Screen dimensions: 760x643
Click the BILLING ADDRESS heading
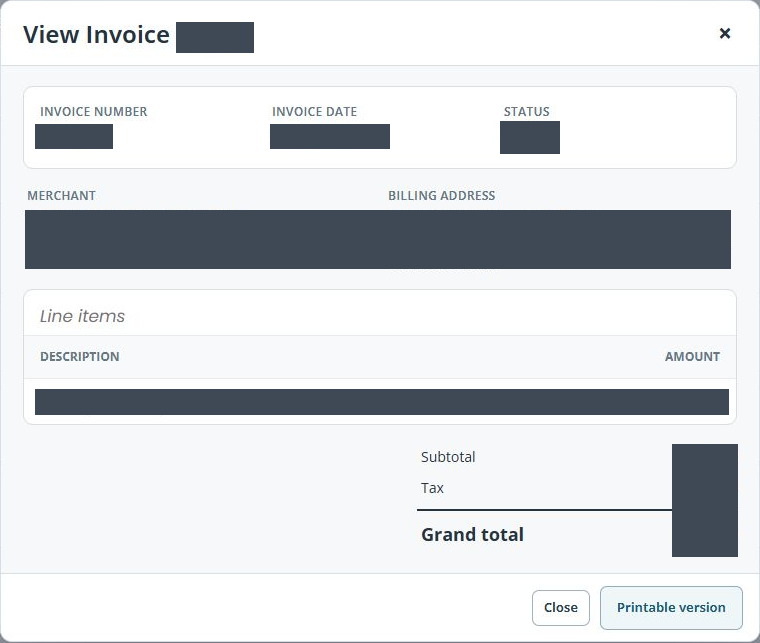tap(442, 195)
